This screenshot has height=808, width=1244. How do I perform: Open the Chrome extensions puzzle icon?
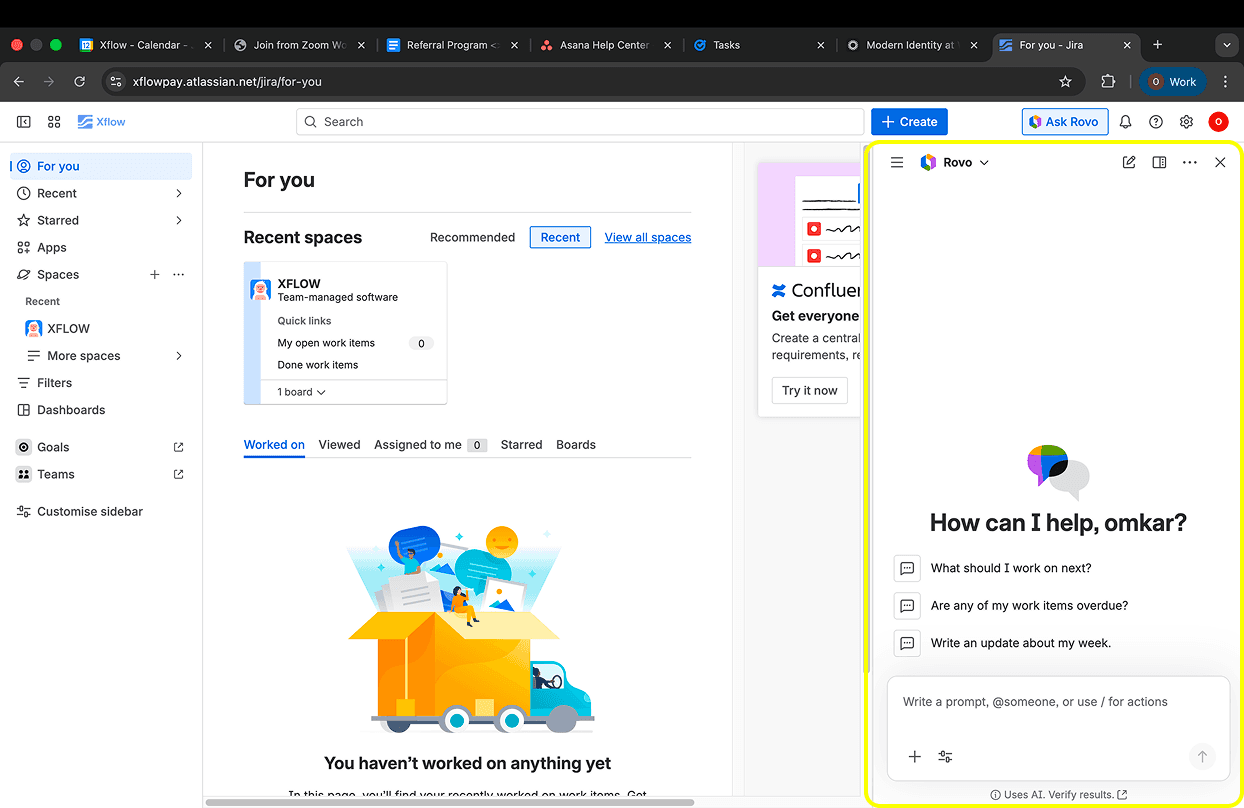(1108, 82)
